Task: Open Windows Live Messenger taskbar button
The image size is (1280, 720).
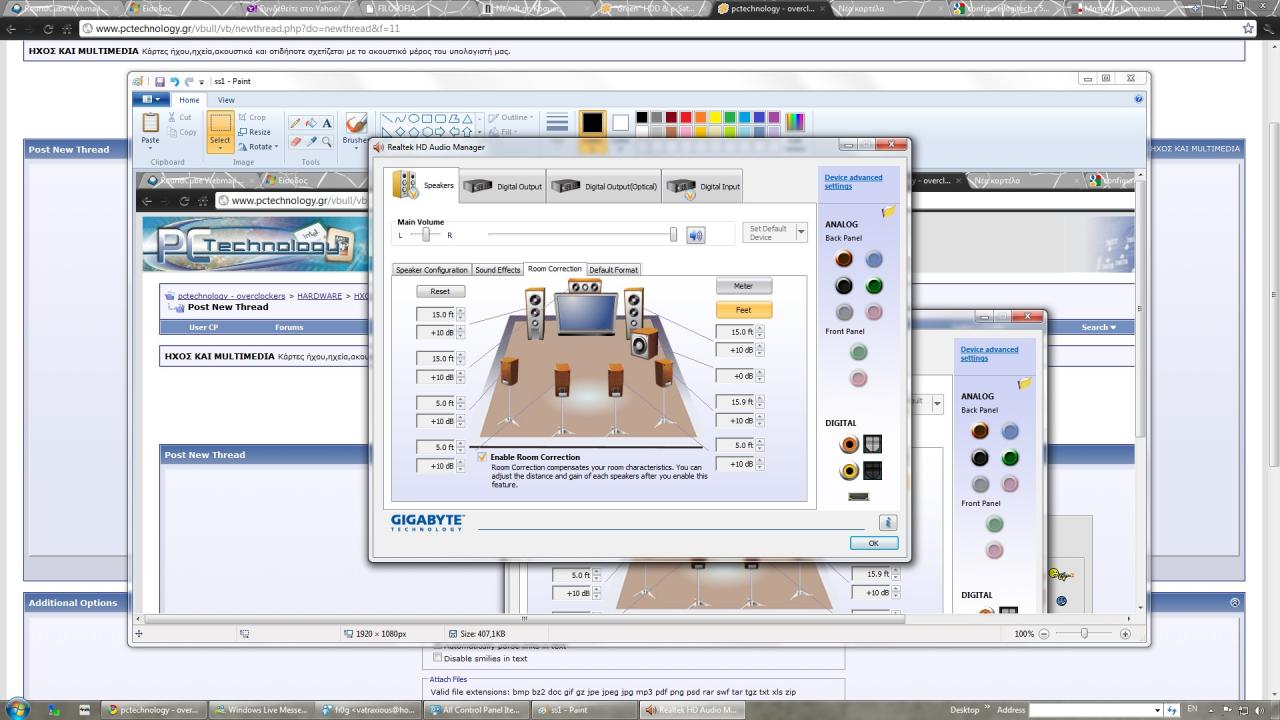Action: (x=262, y=710)
